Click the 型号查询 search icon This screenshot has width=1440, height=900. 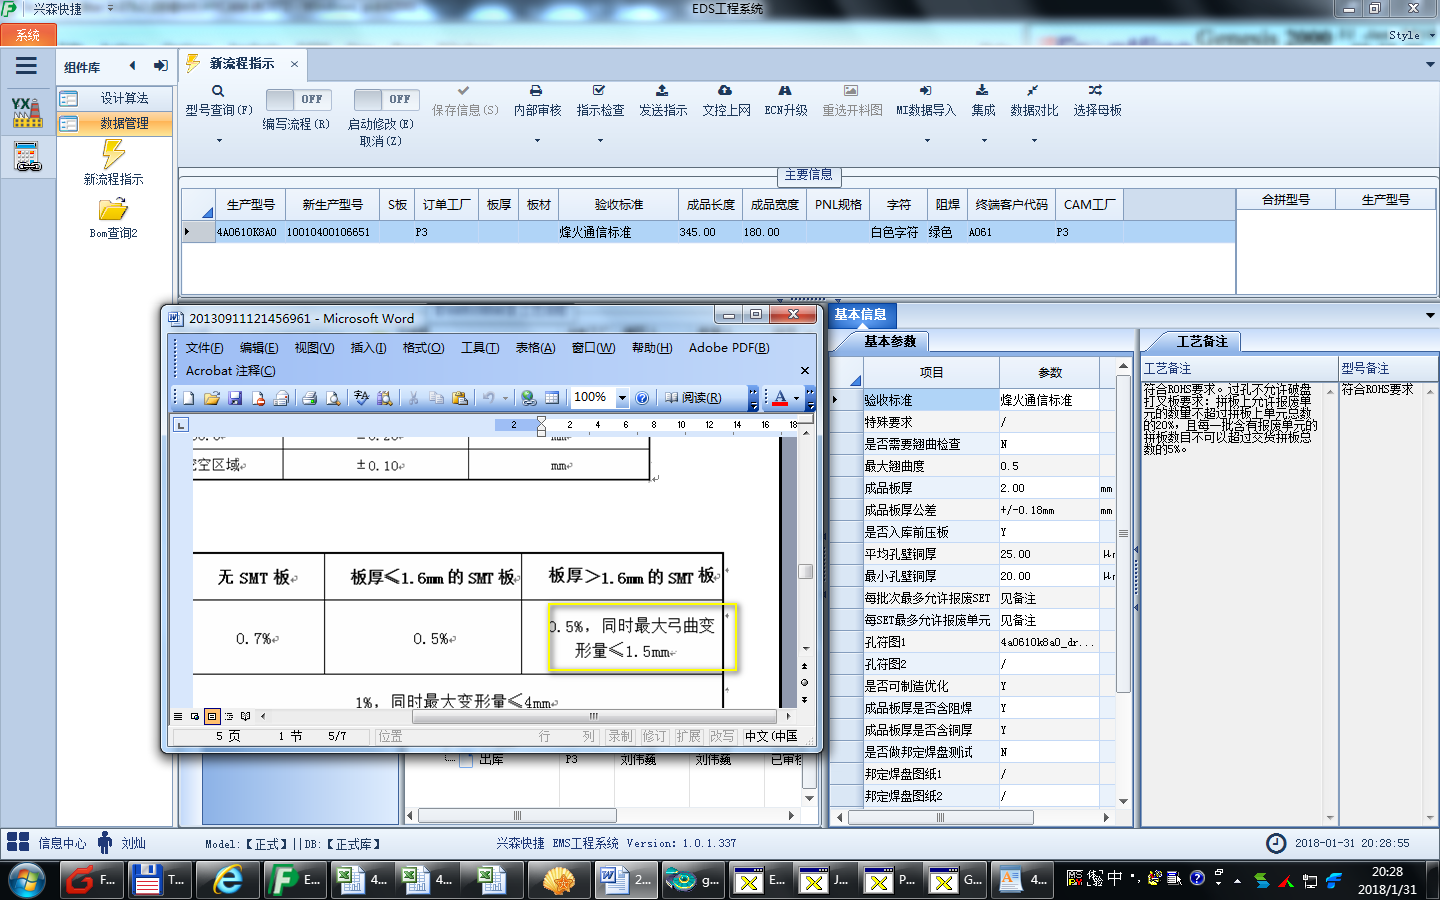[217, 91]
